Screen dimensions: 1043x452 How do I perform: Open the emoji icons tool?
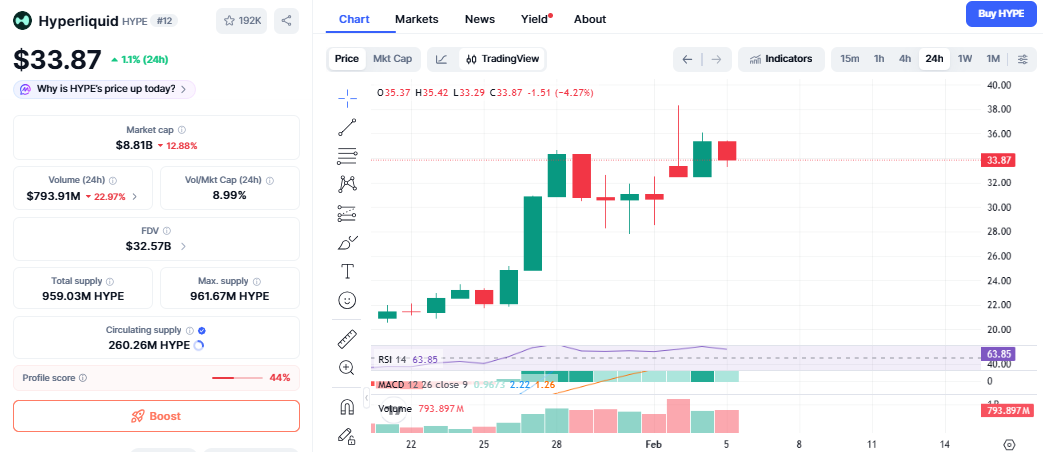tap(347, 300)
